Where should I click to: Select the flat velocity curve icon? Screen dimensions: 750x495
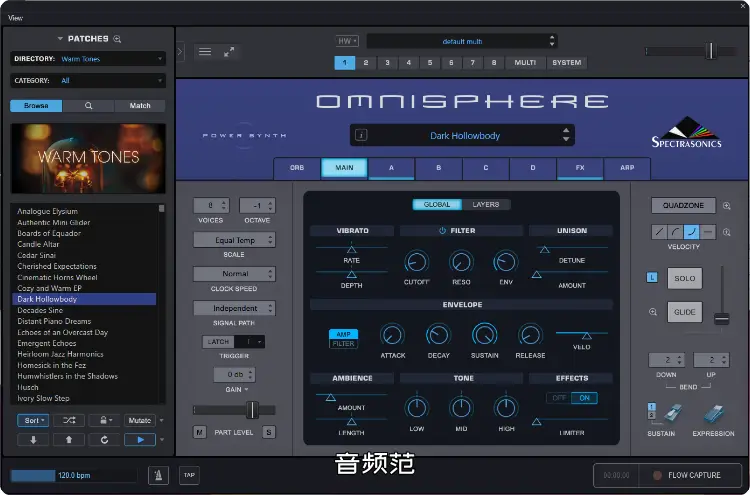[708, 232]
